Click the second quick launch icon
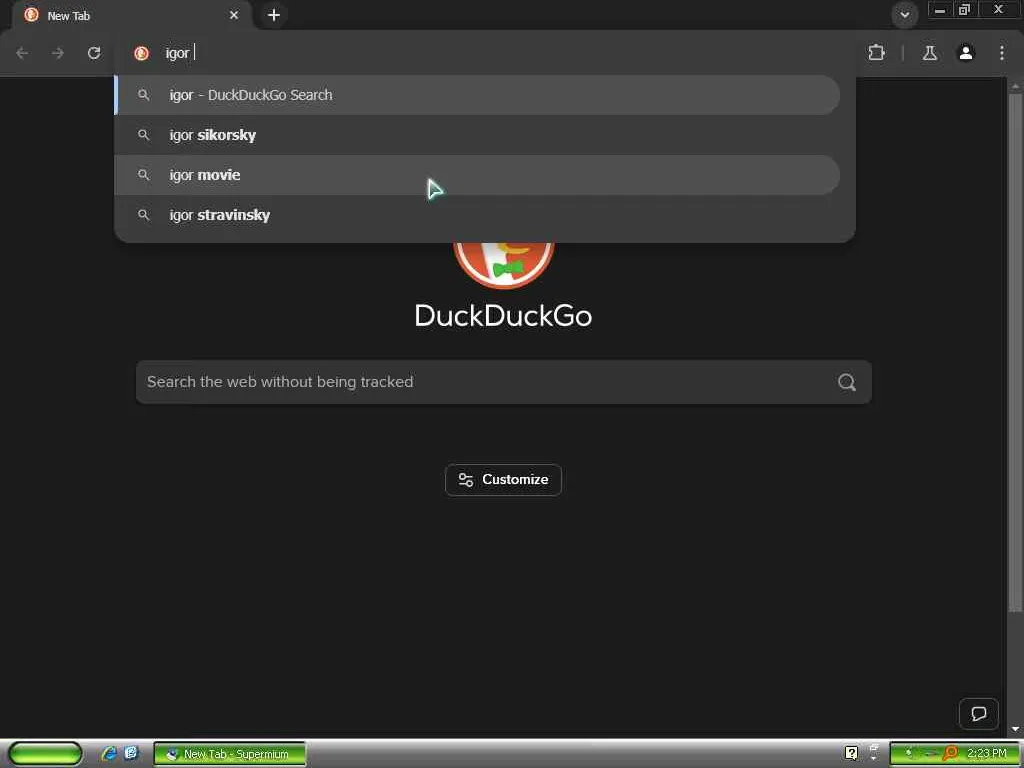Image resolution: width=1024 pixels, height=768 pixels. [131, 754]
